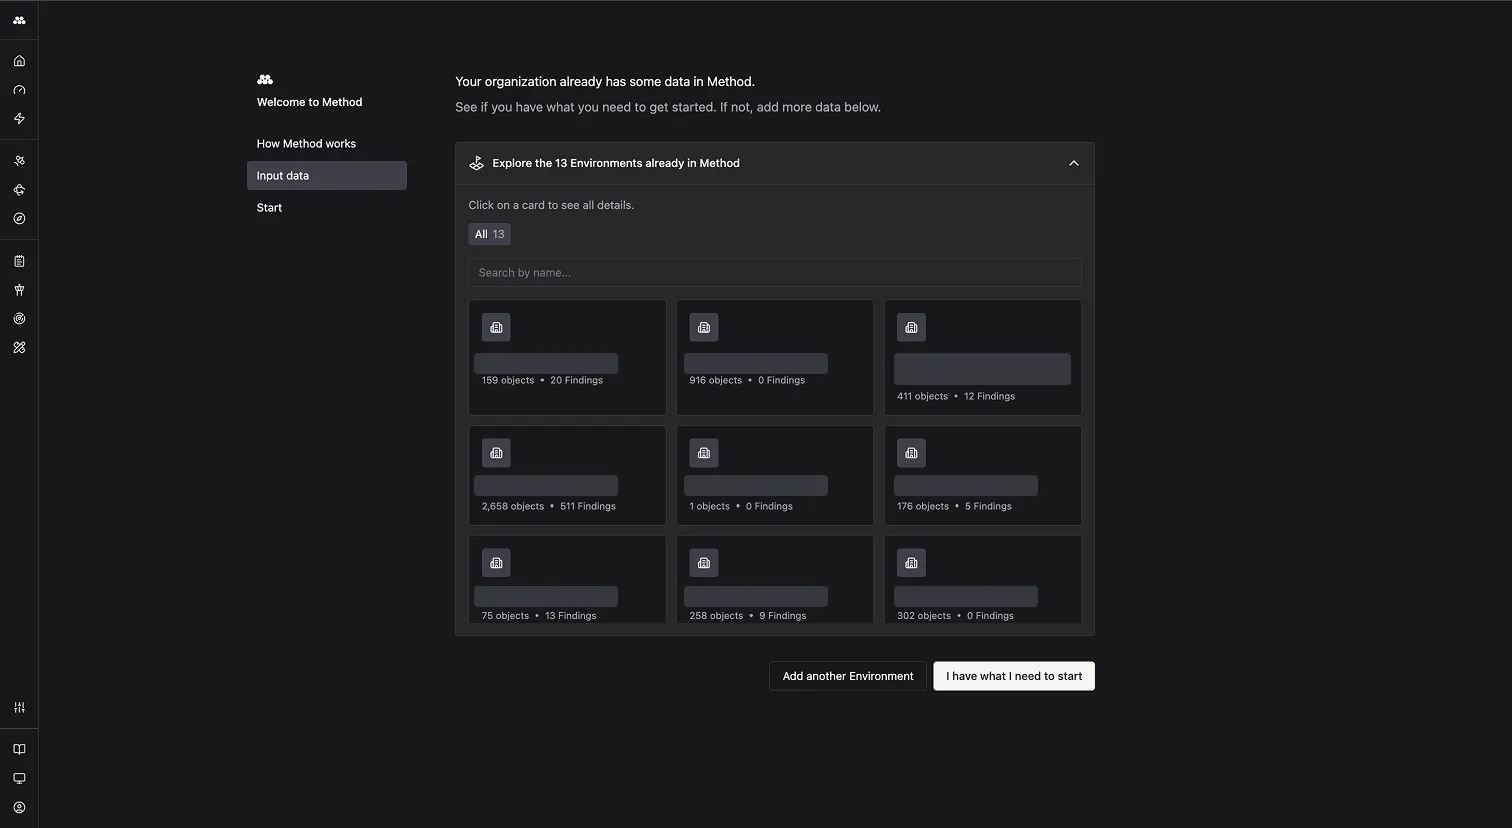Open the user profile icon in sidebar
1512x828 pixels.
[x=19, y=807]
